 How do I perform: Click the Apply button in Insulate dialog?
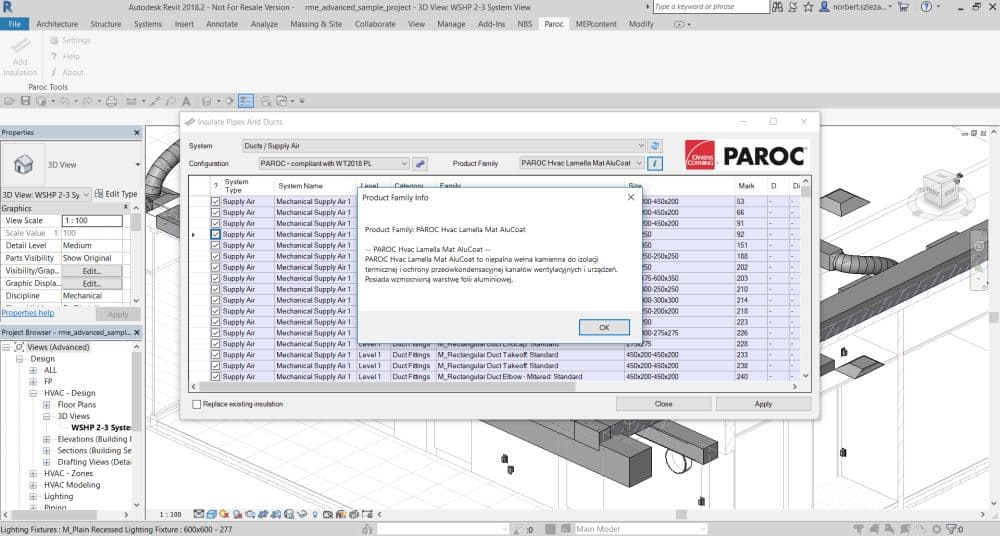click(763, 404)
